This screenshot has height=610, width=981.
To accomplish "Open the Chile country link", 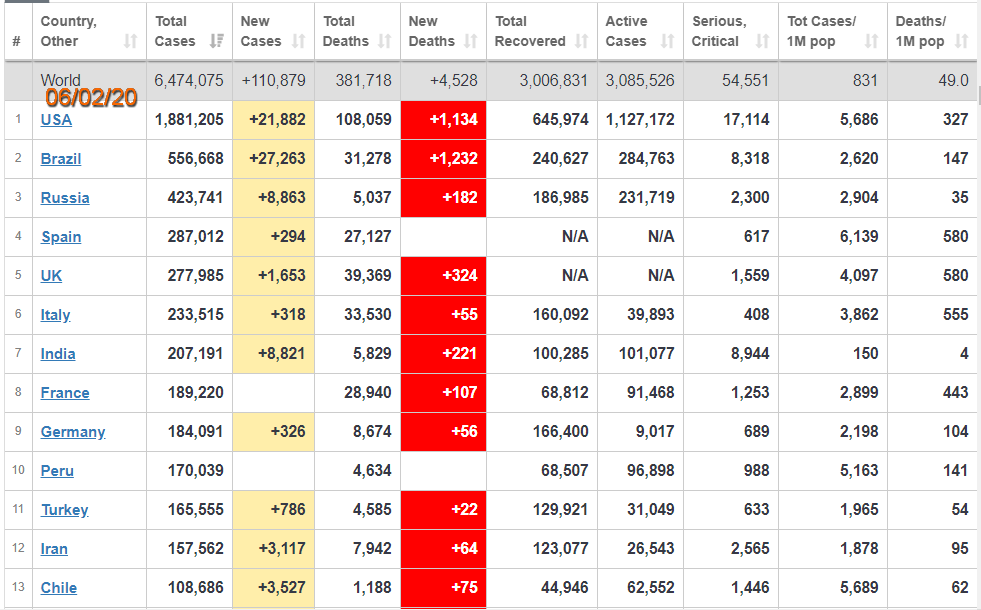I will [59, 588].
